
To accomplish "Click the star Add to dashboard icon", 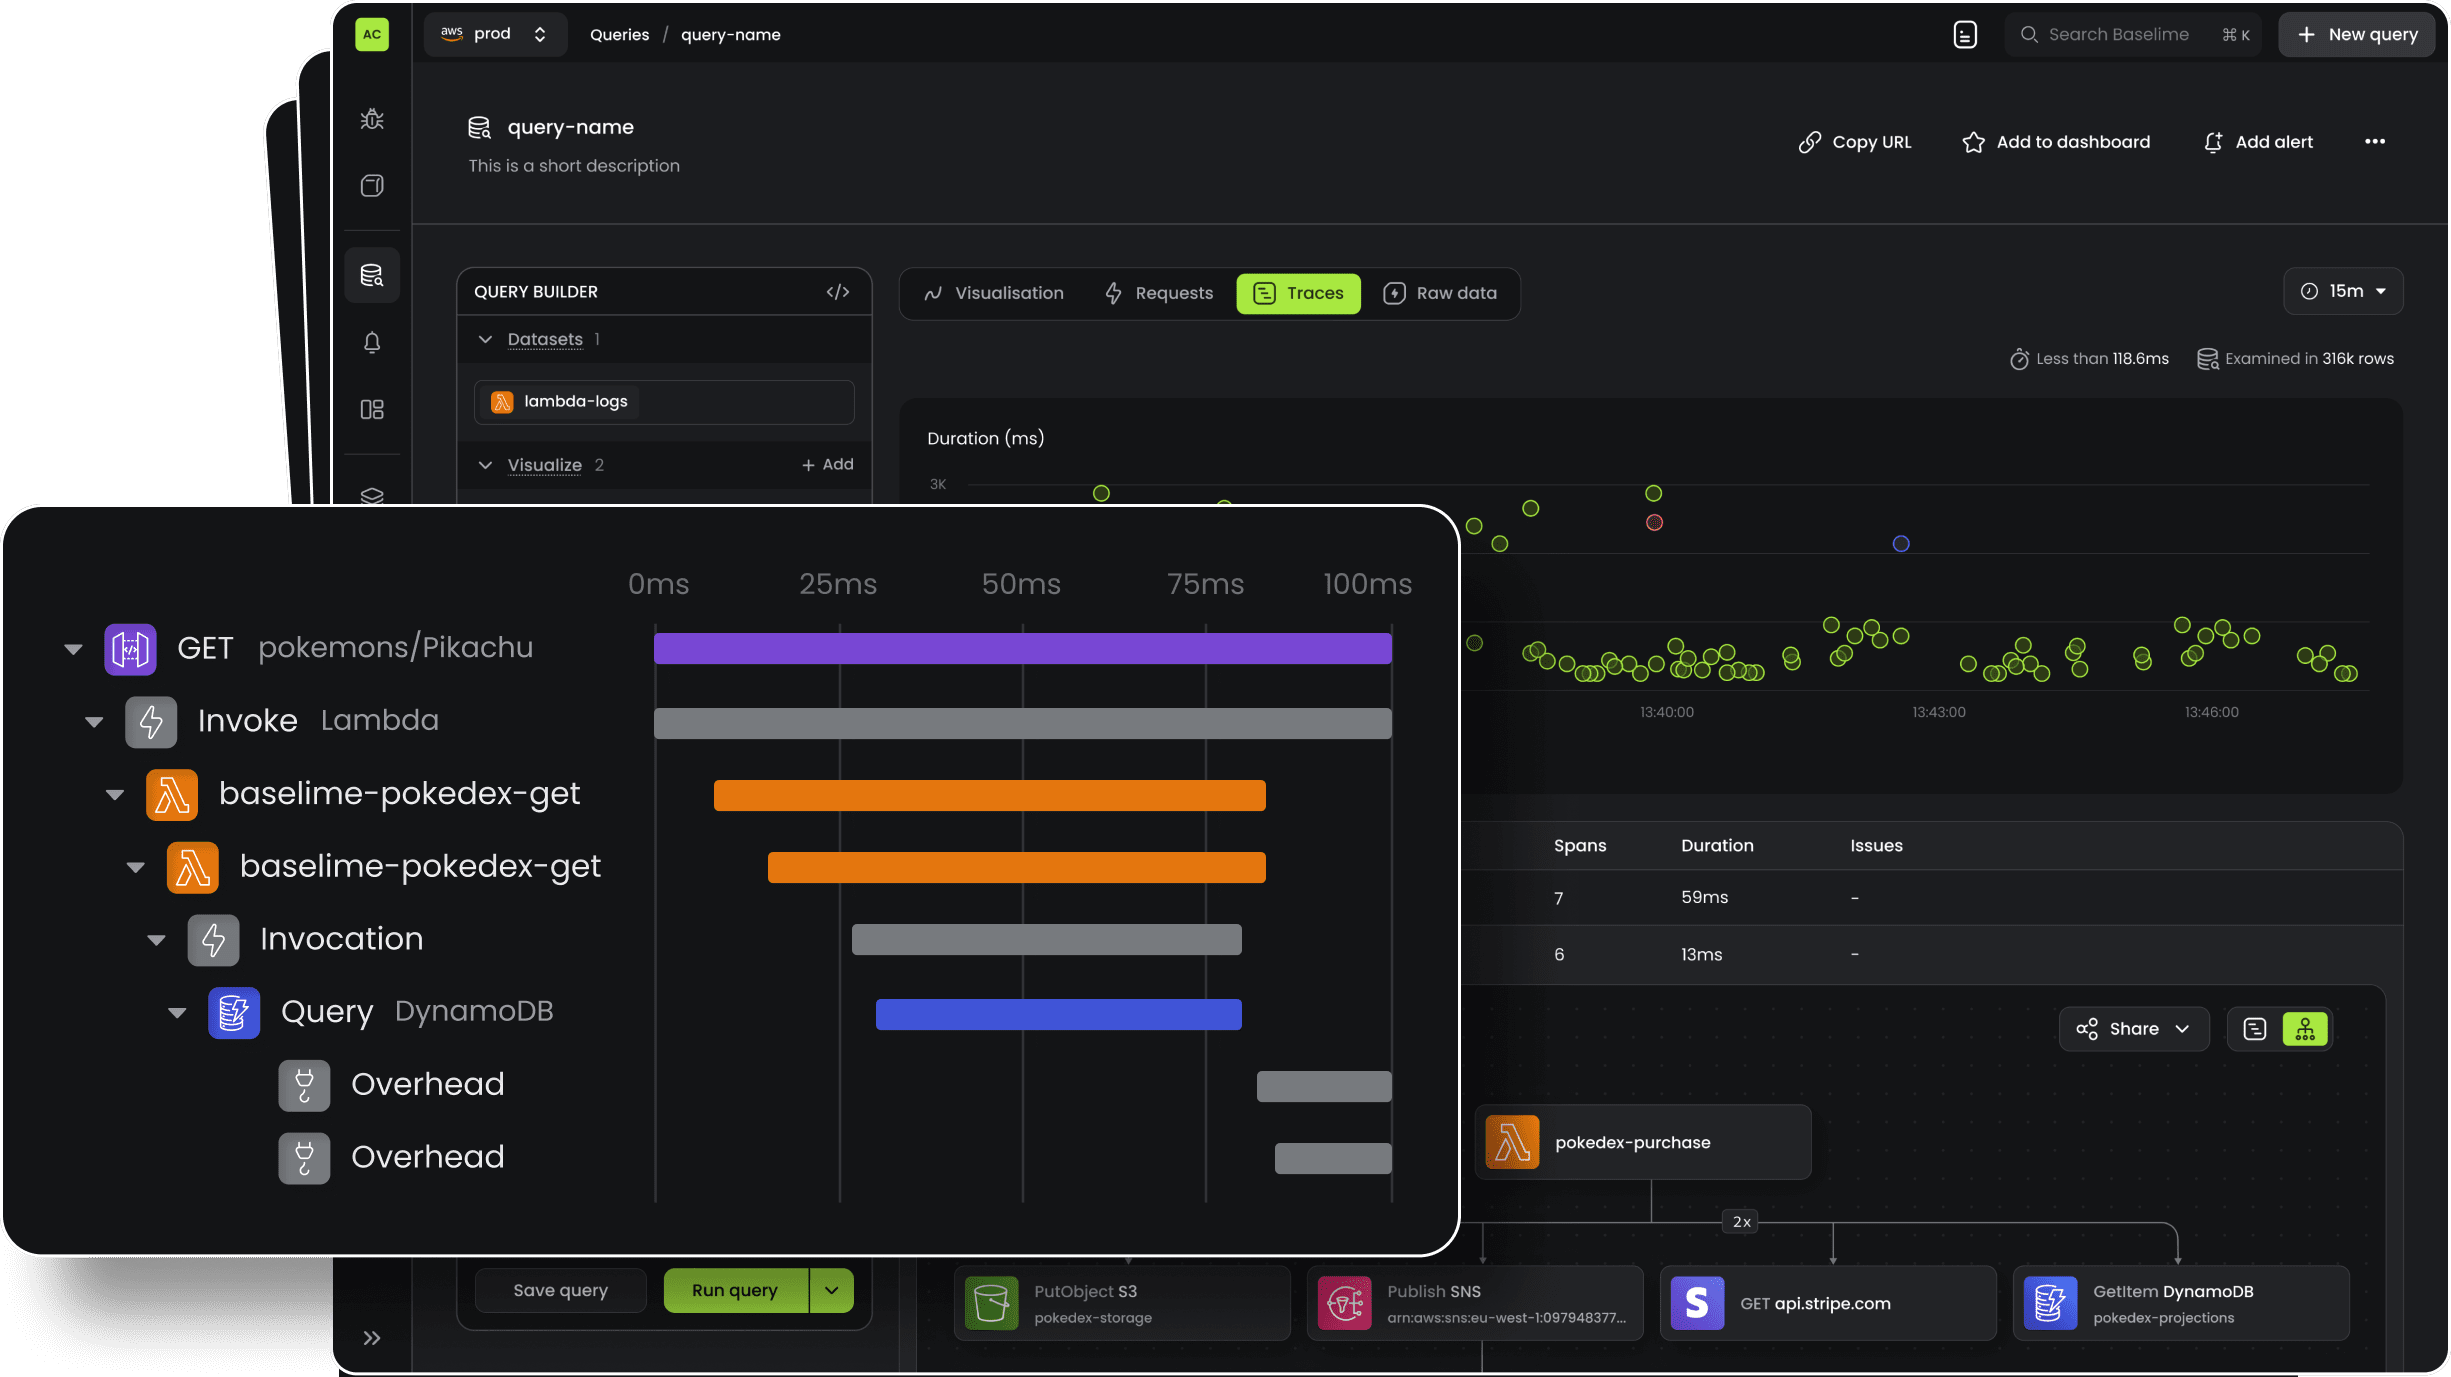I will [x=1973, y=142].
